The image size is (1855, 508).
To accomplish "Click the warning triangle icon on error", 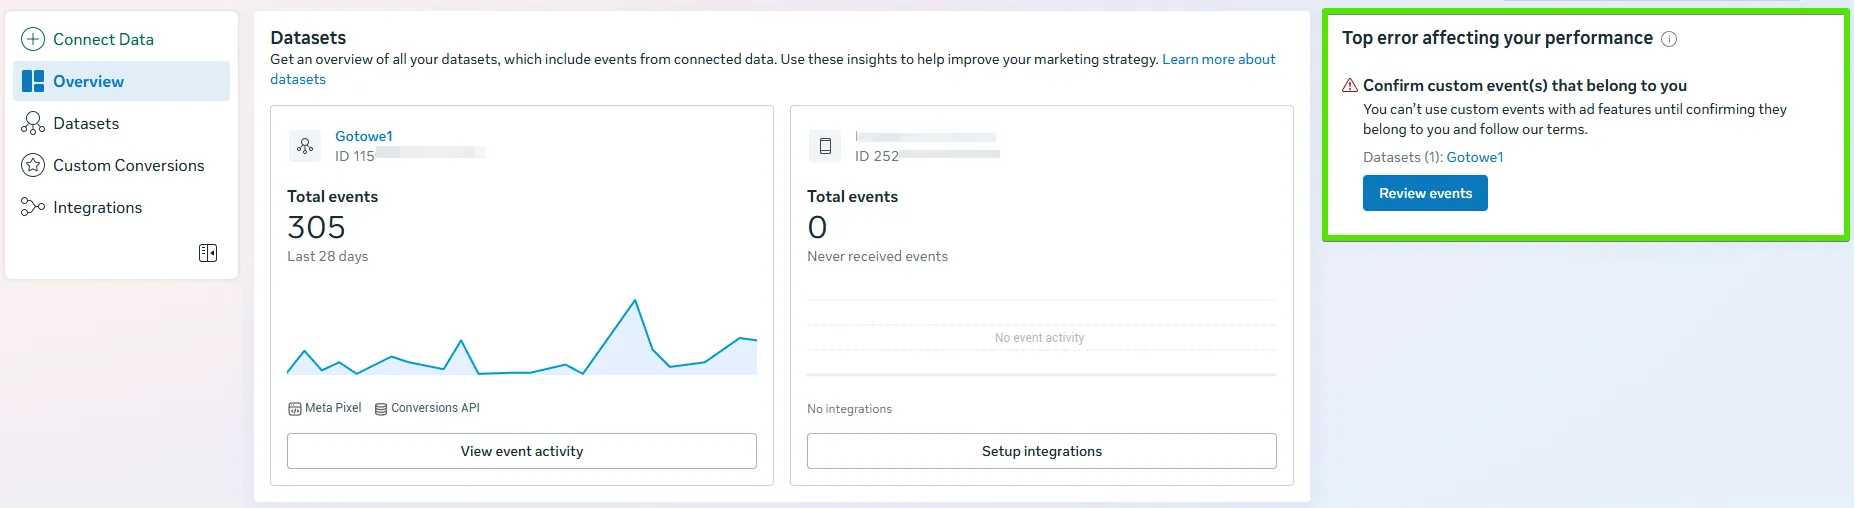I will (1350, 85).
